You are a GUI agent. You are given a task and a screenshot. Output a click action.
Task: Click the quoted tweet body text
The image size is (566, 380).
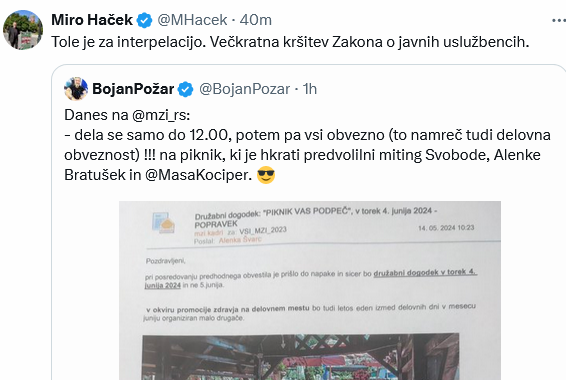(308, 145)
